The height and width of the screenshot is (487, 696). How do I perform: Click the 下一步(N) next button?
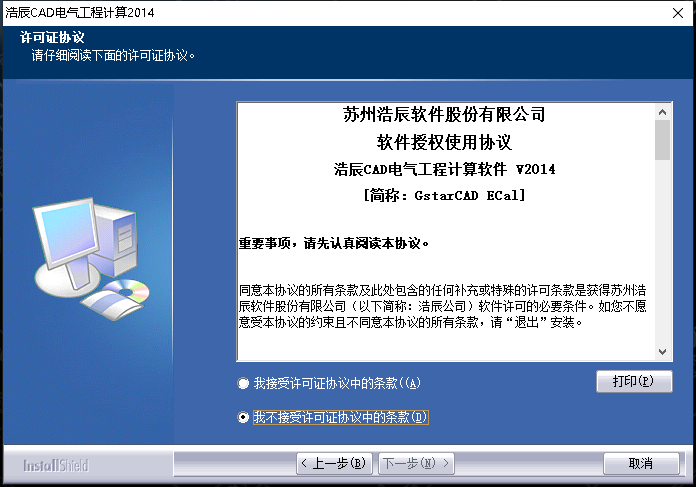pyautogui.click(x=415, y=464)
